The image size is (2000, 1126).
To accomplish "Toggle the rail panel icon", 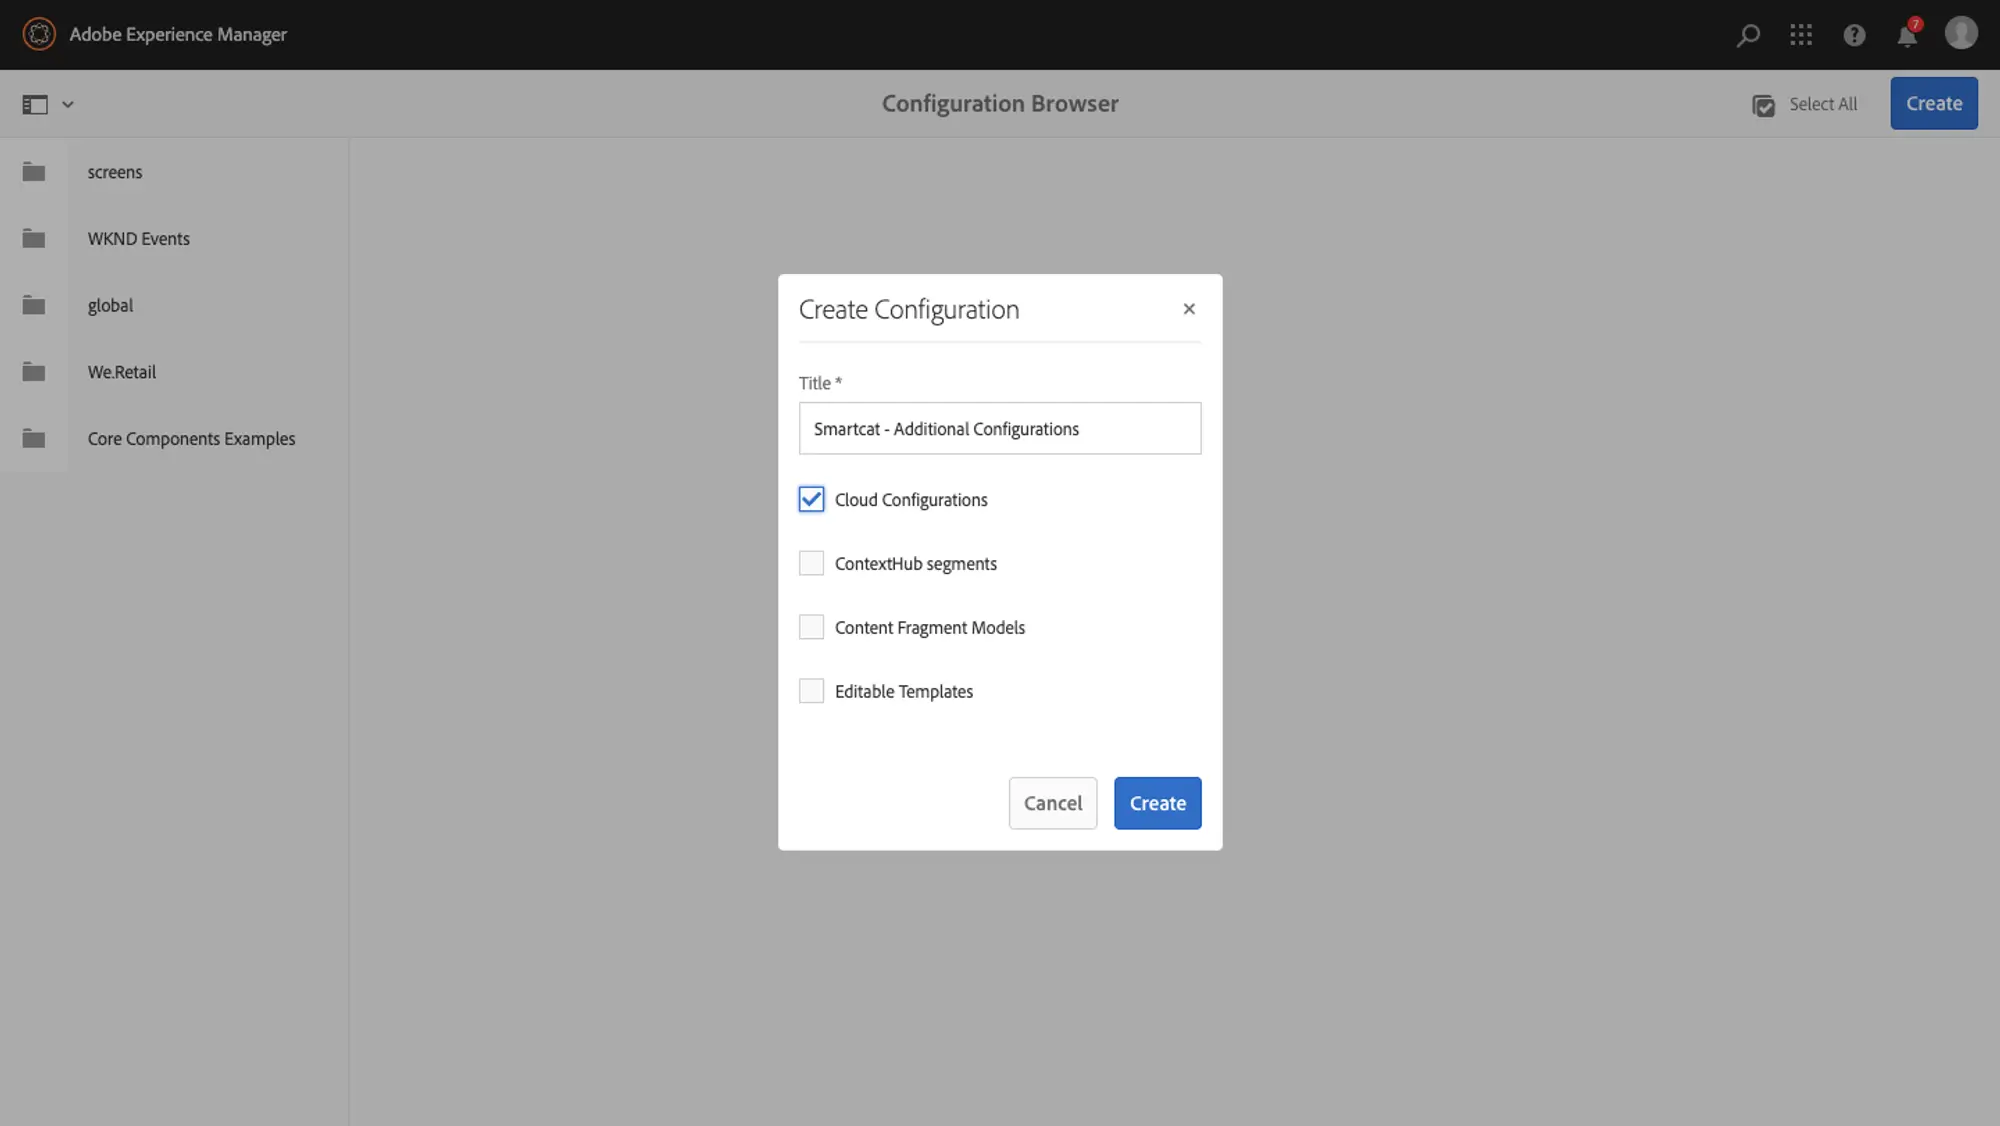I will (35, 104).
